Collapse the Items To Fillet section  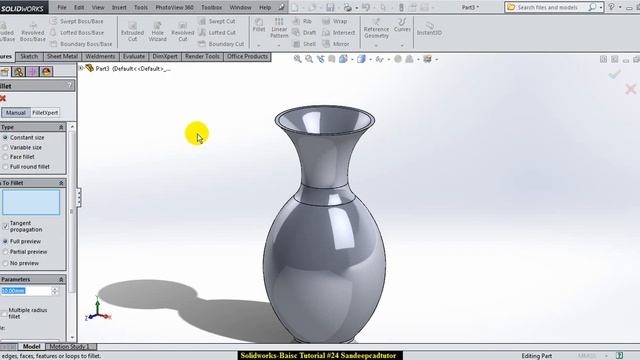pyautogui.click(x=61, y=183)
